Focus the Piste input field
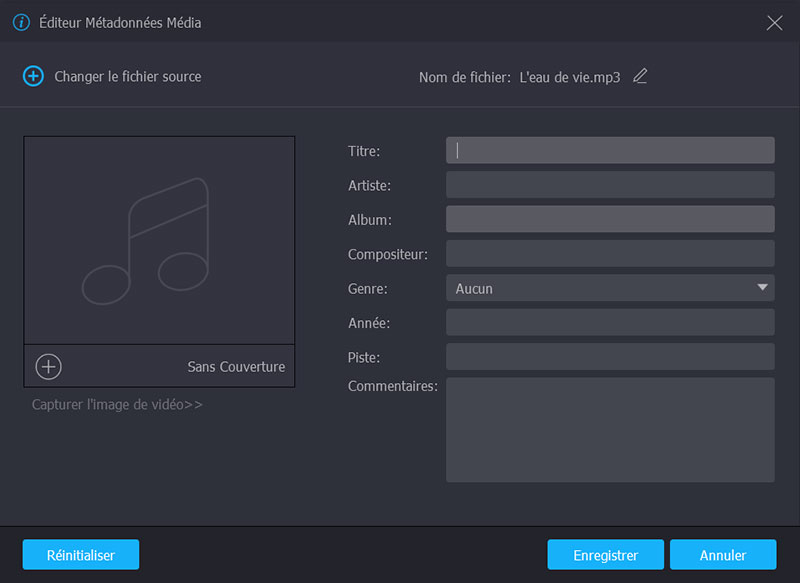Image resolution: width=800 pixels, height=583 pixels. [x=610, y=357]
